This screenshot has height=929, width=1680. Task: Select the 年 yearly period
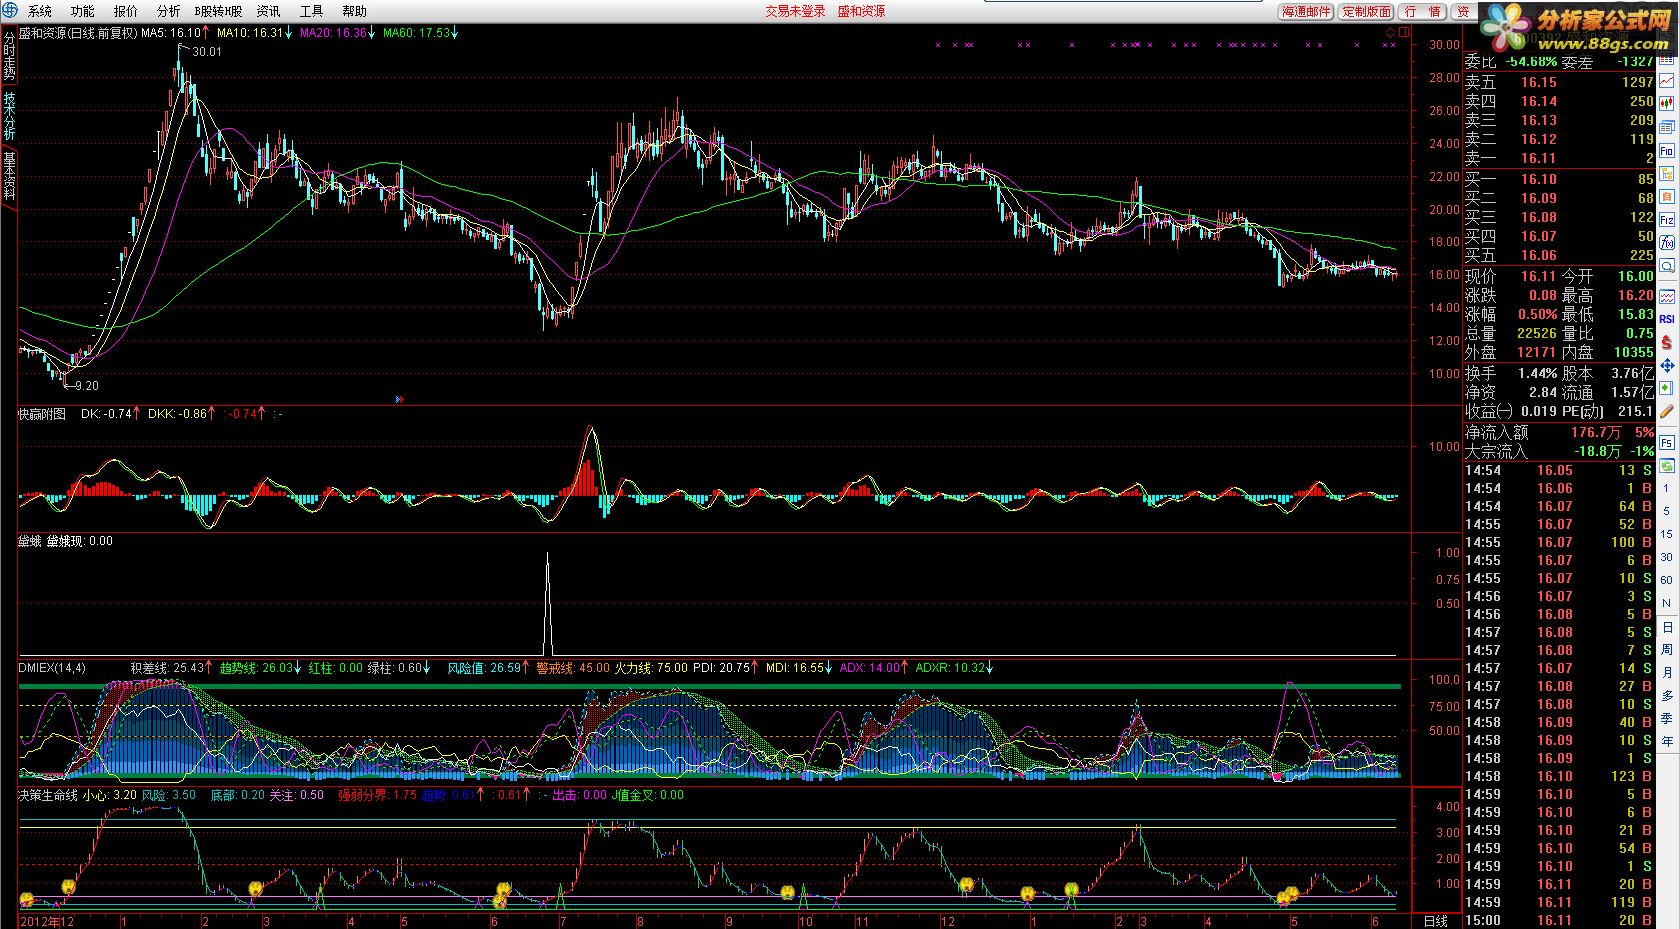point(1667,742)
